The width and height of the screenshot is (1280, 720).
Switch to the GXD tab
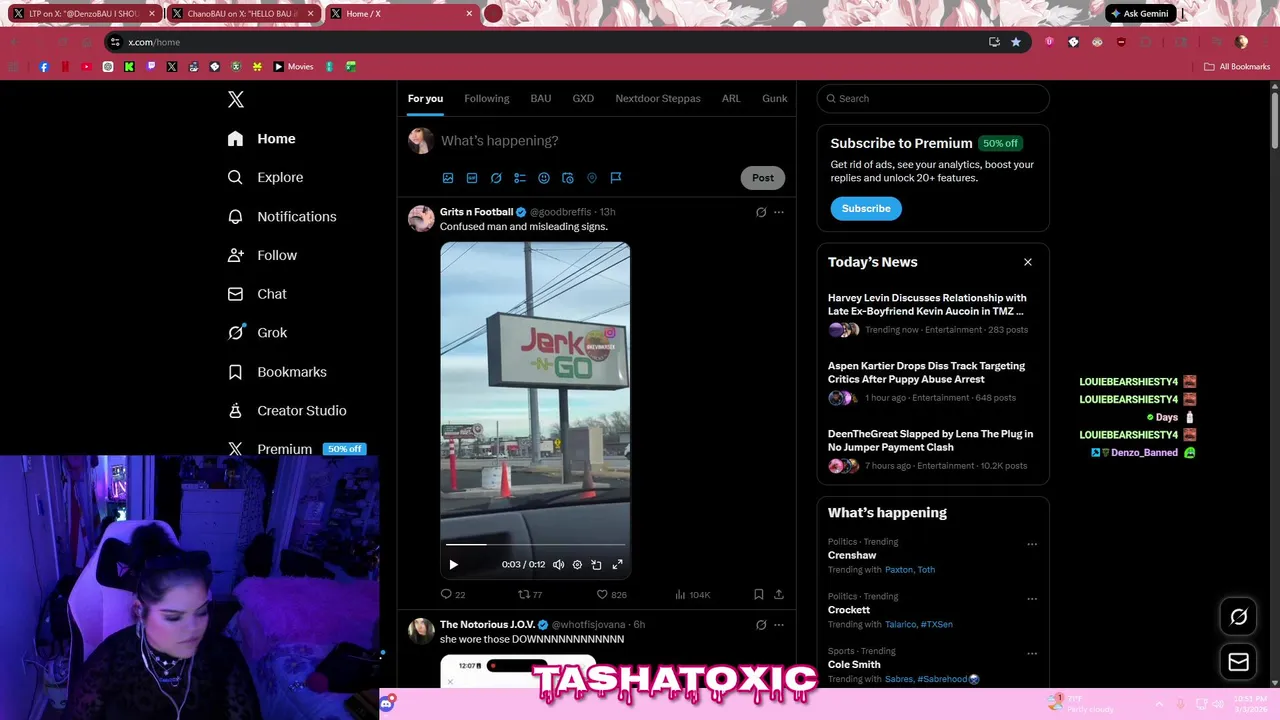pos(583,98)
